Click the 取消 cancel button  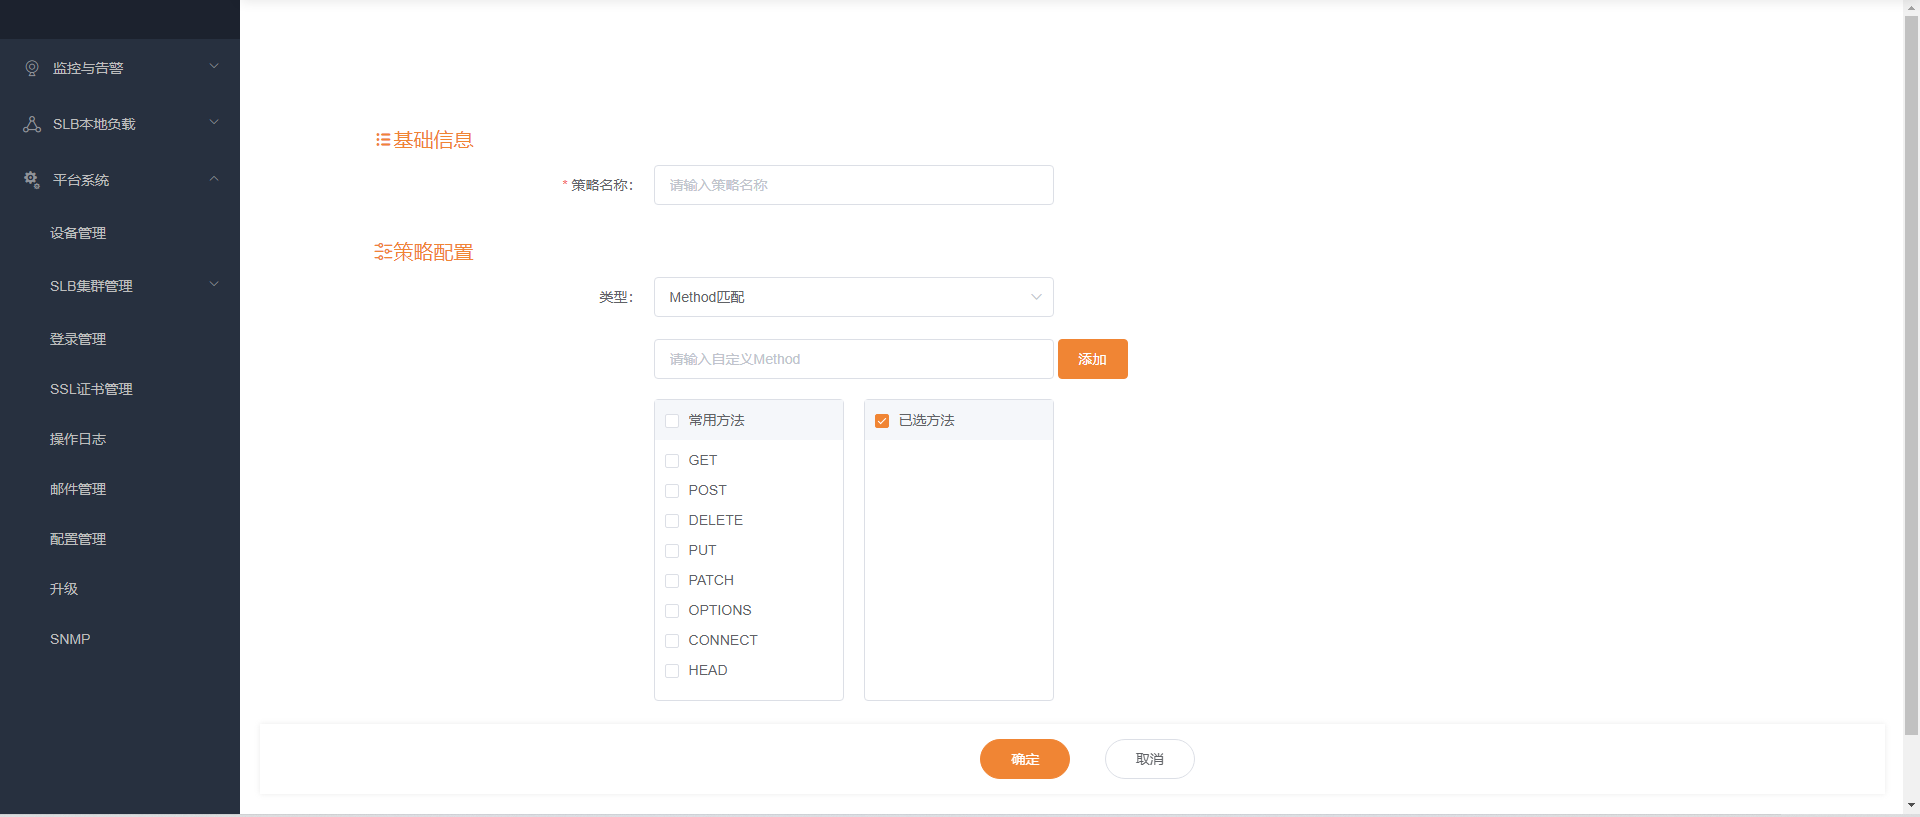[x=1149, y=759]
